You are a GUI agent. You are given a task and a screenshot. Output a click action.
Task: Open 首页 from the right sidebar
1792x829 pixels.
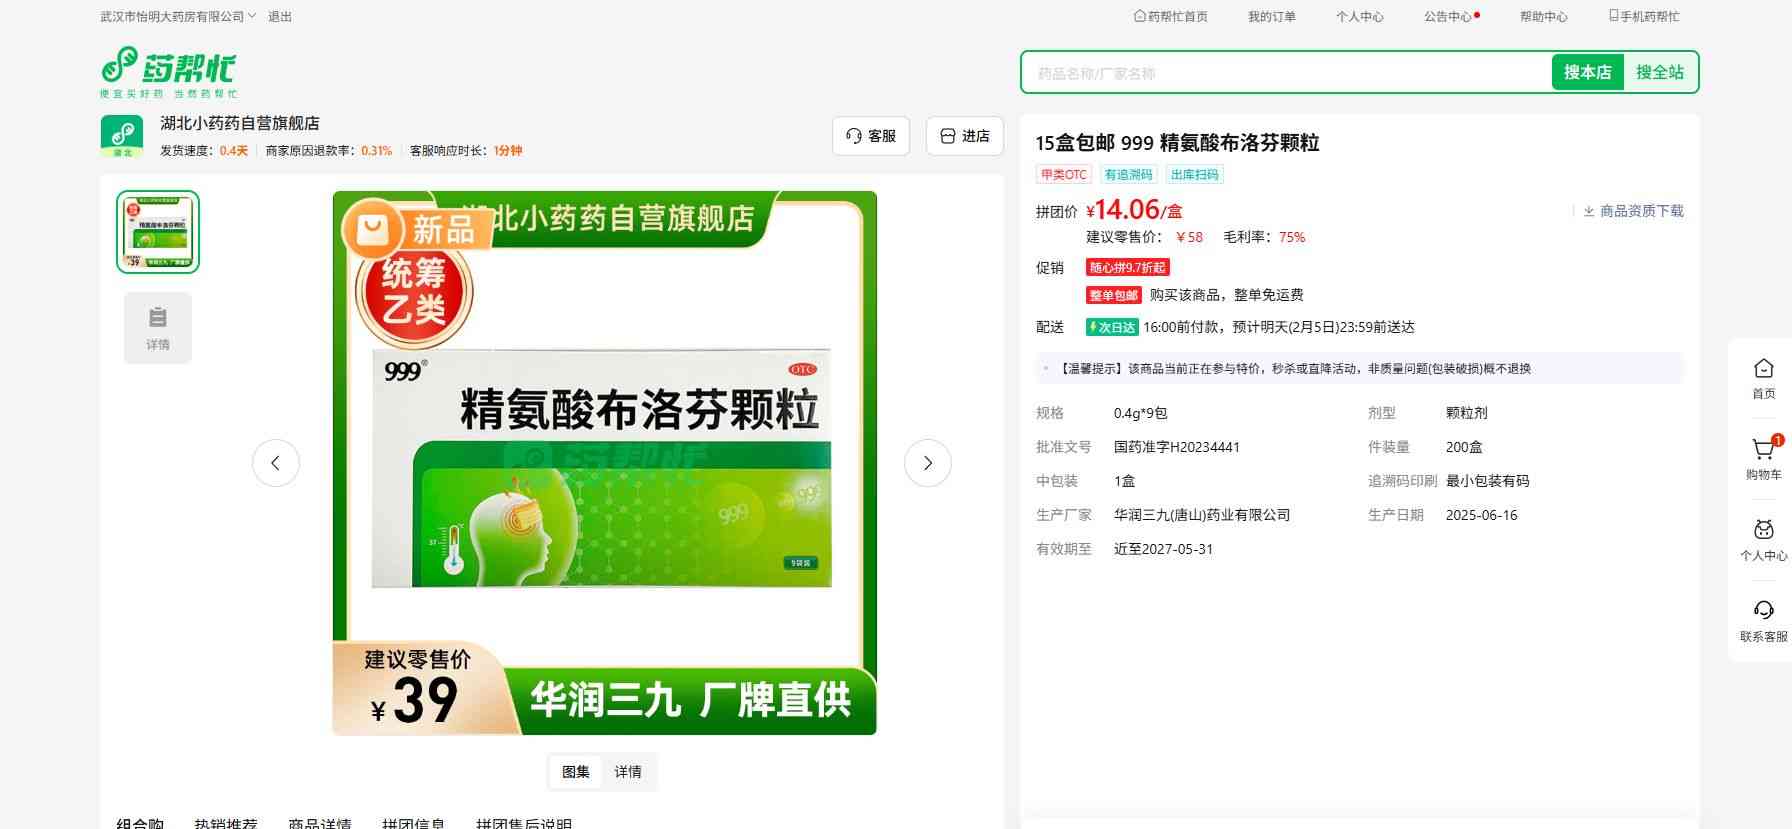(x=1763, y=378)
